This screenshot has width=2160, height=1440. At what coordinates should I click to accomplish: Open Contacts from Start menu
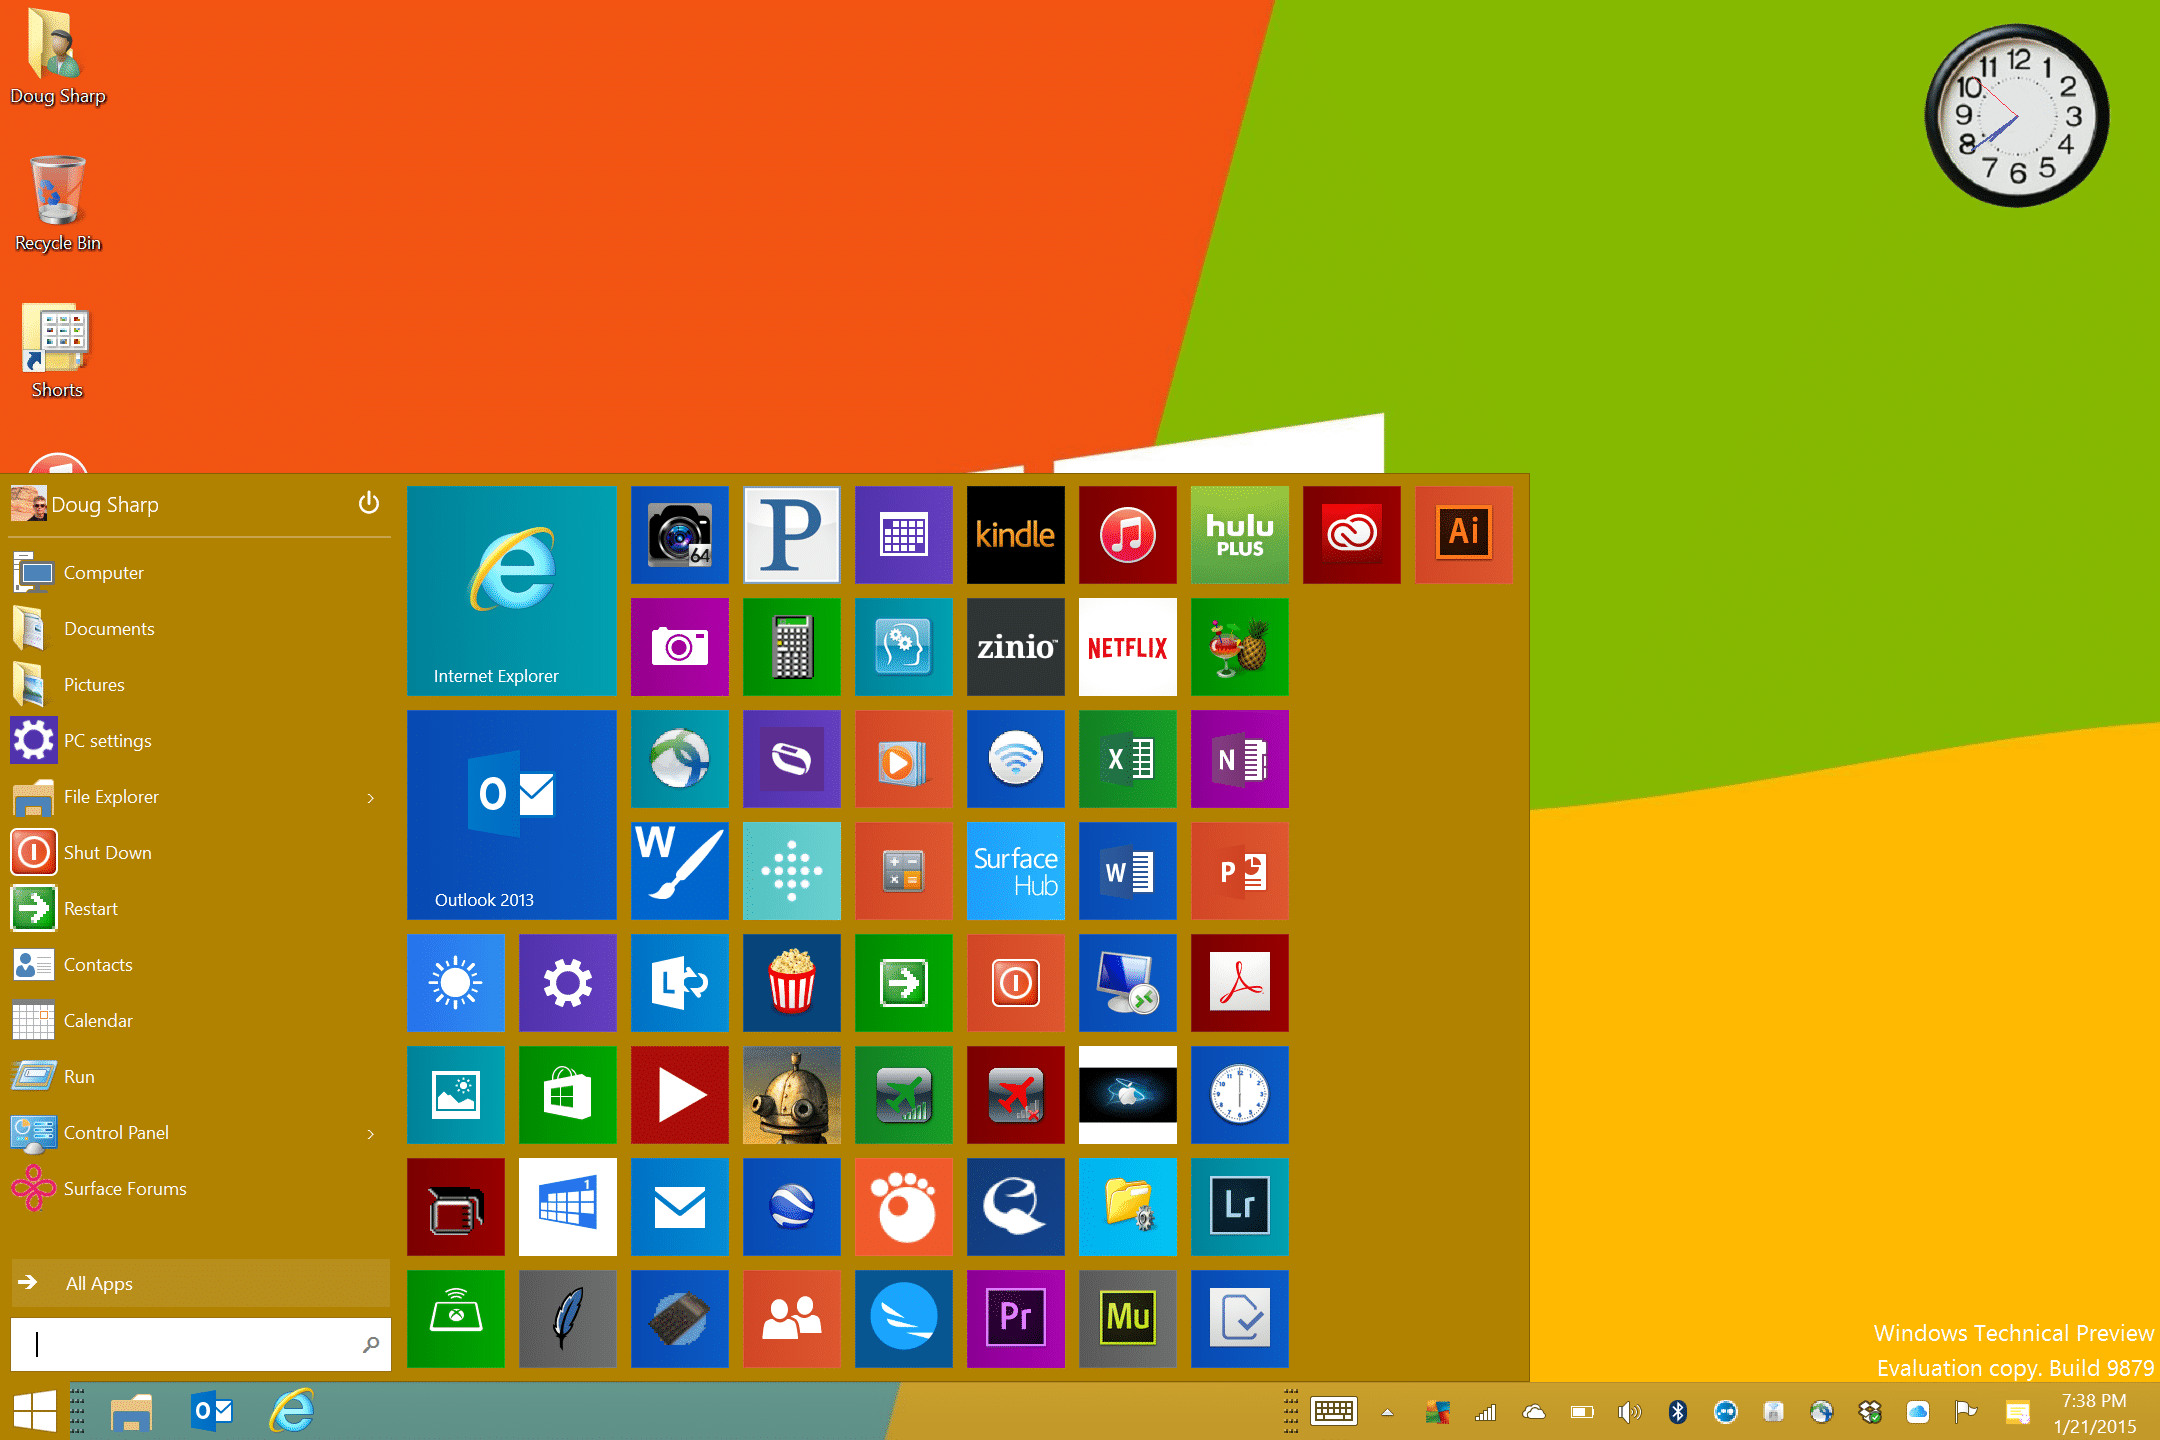[x=200, y=965]
